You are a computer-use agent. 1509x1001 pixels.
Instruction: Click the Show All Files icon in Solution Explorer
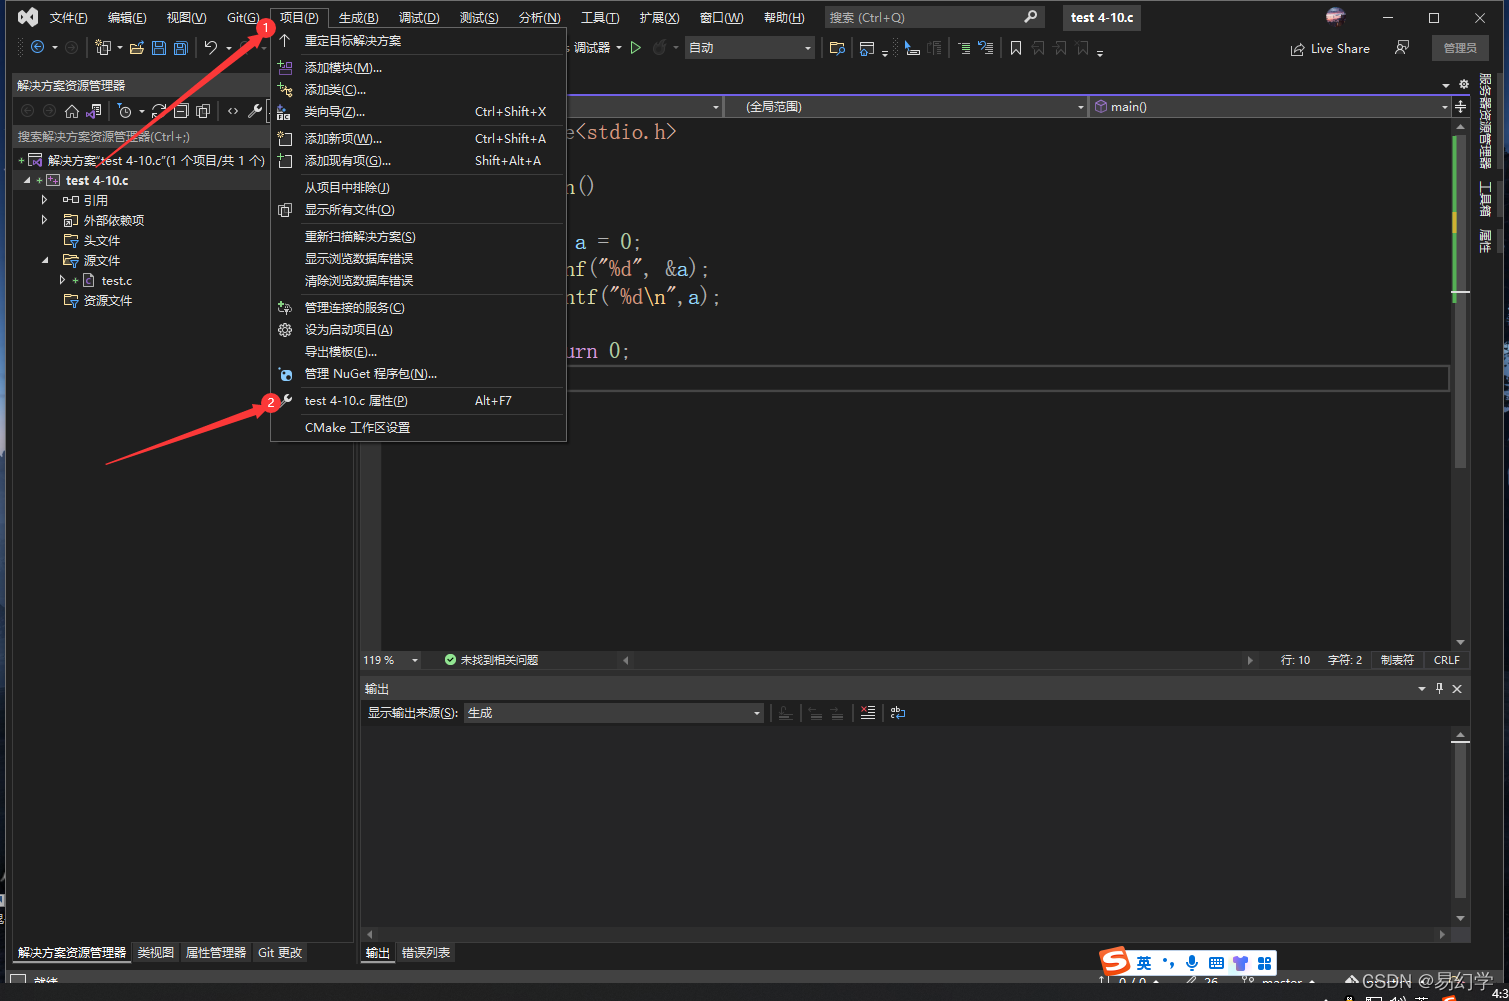tap(203, 111)
